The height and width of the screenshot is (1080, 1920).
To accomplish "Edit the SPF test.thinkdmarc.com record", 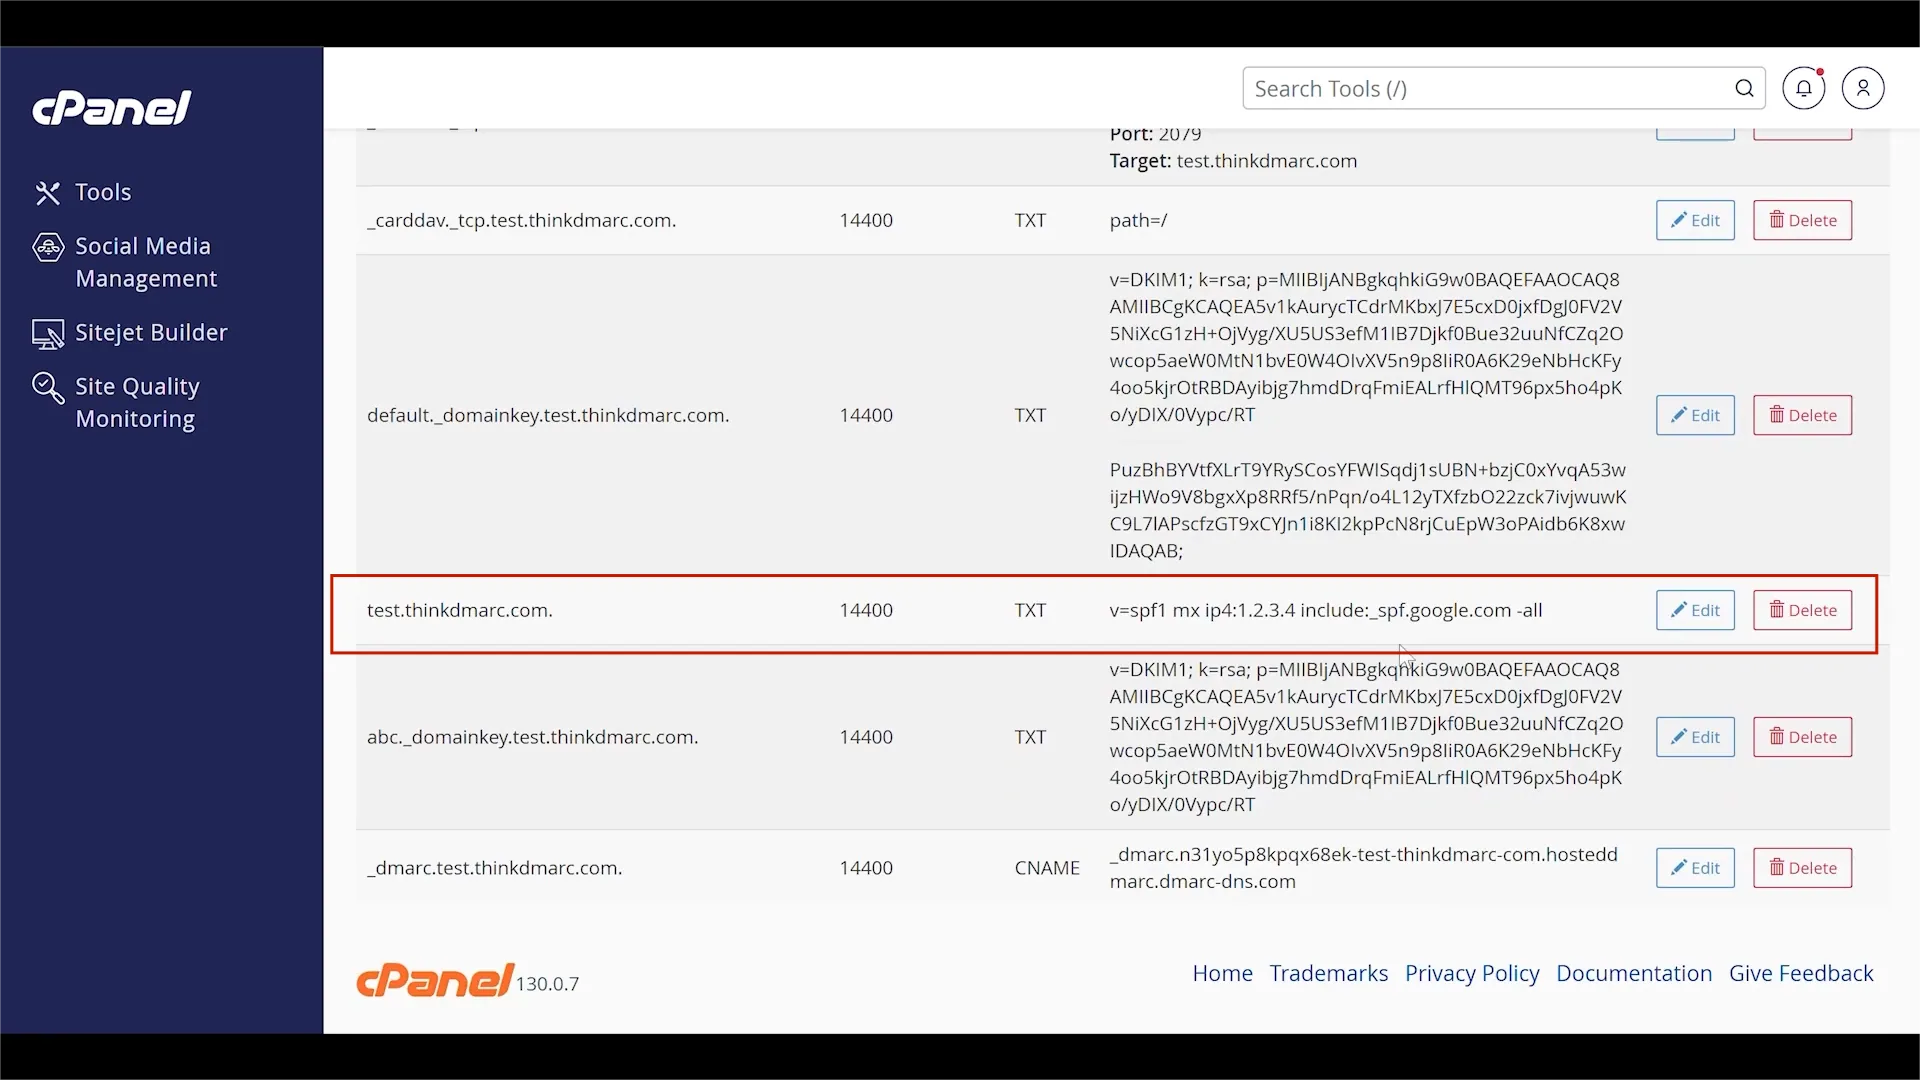I will 1695,610.
